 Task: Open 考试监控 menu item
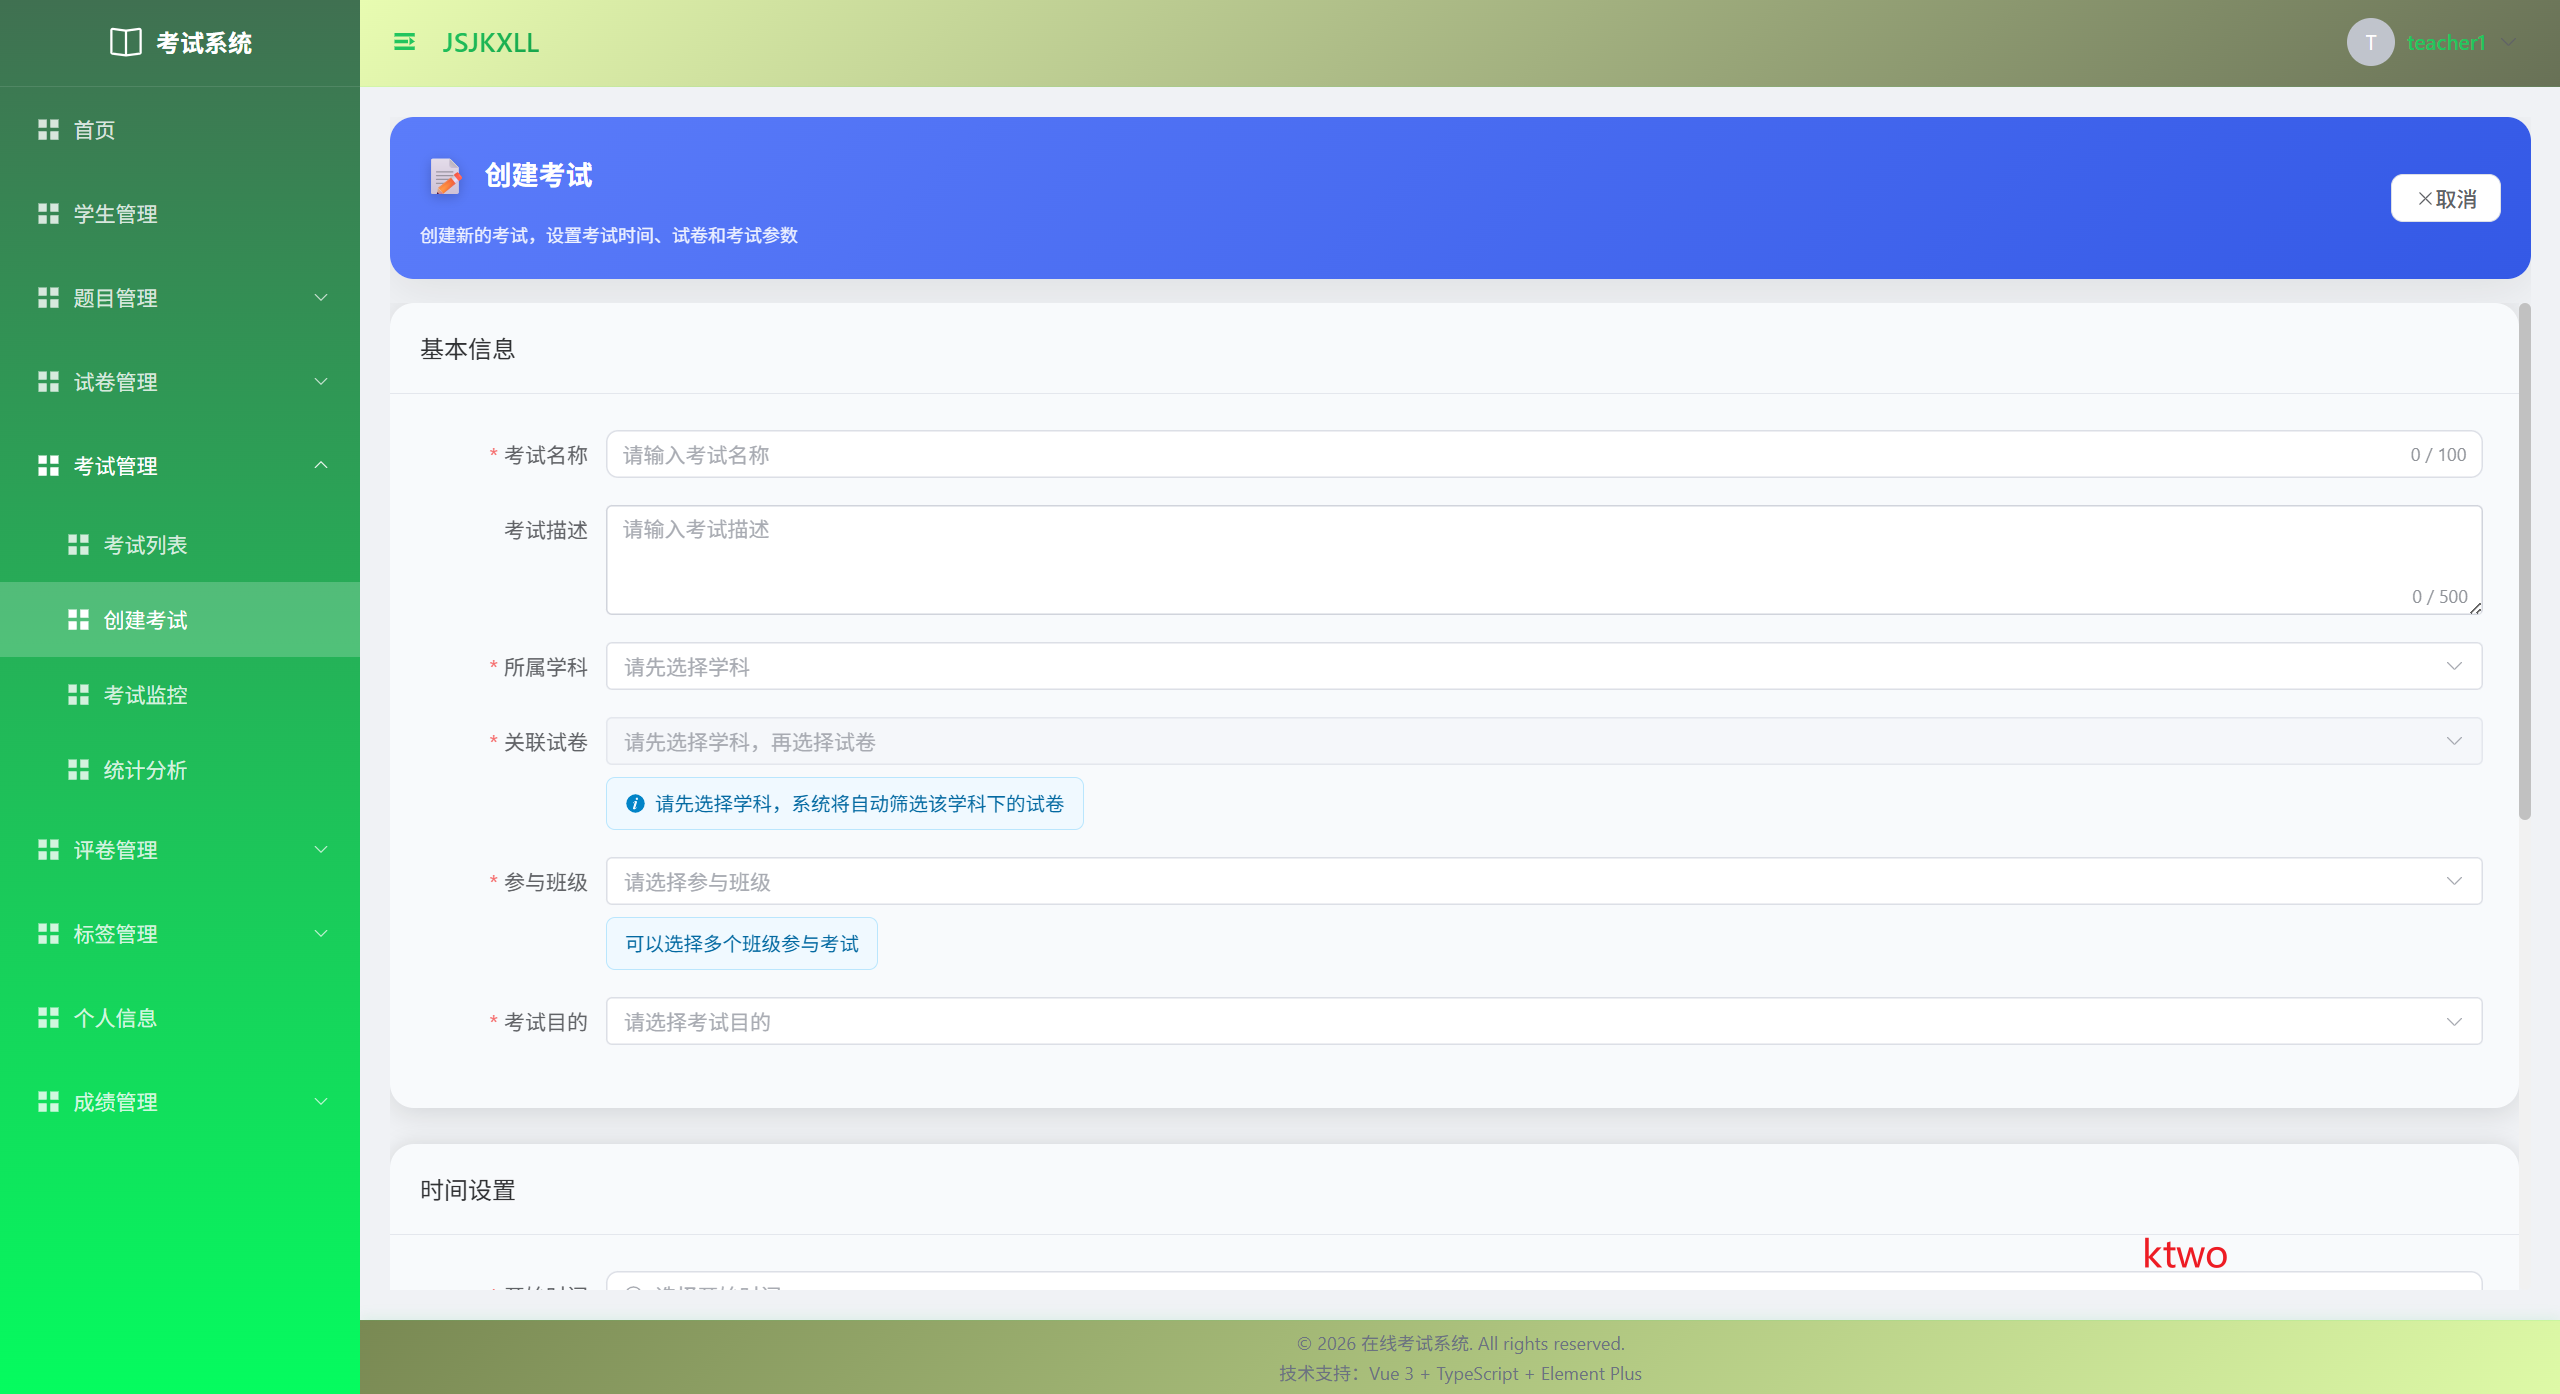pyautogui.click(x=146, y=695)
